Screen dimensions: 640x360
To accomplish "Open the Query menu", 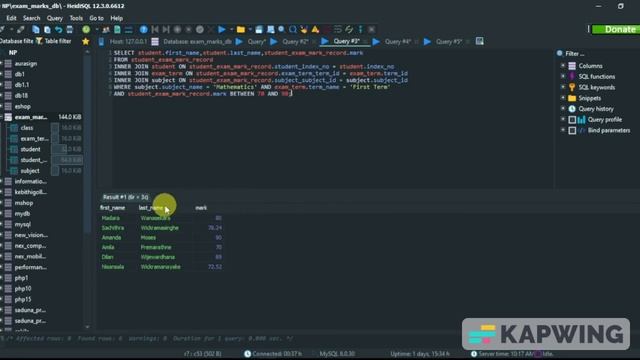I will (x=55, y=18).
